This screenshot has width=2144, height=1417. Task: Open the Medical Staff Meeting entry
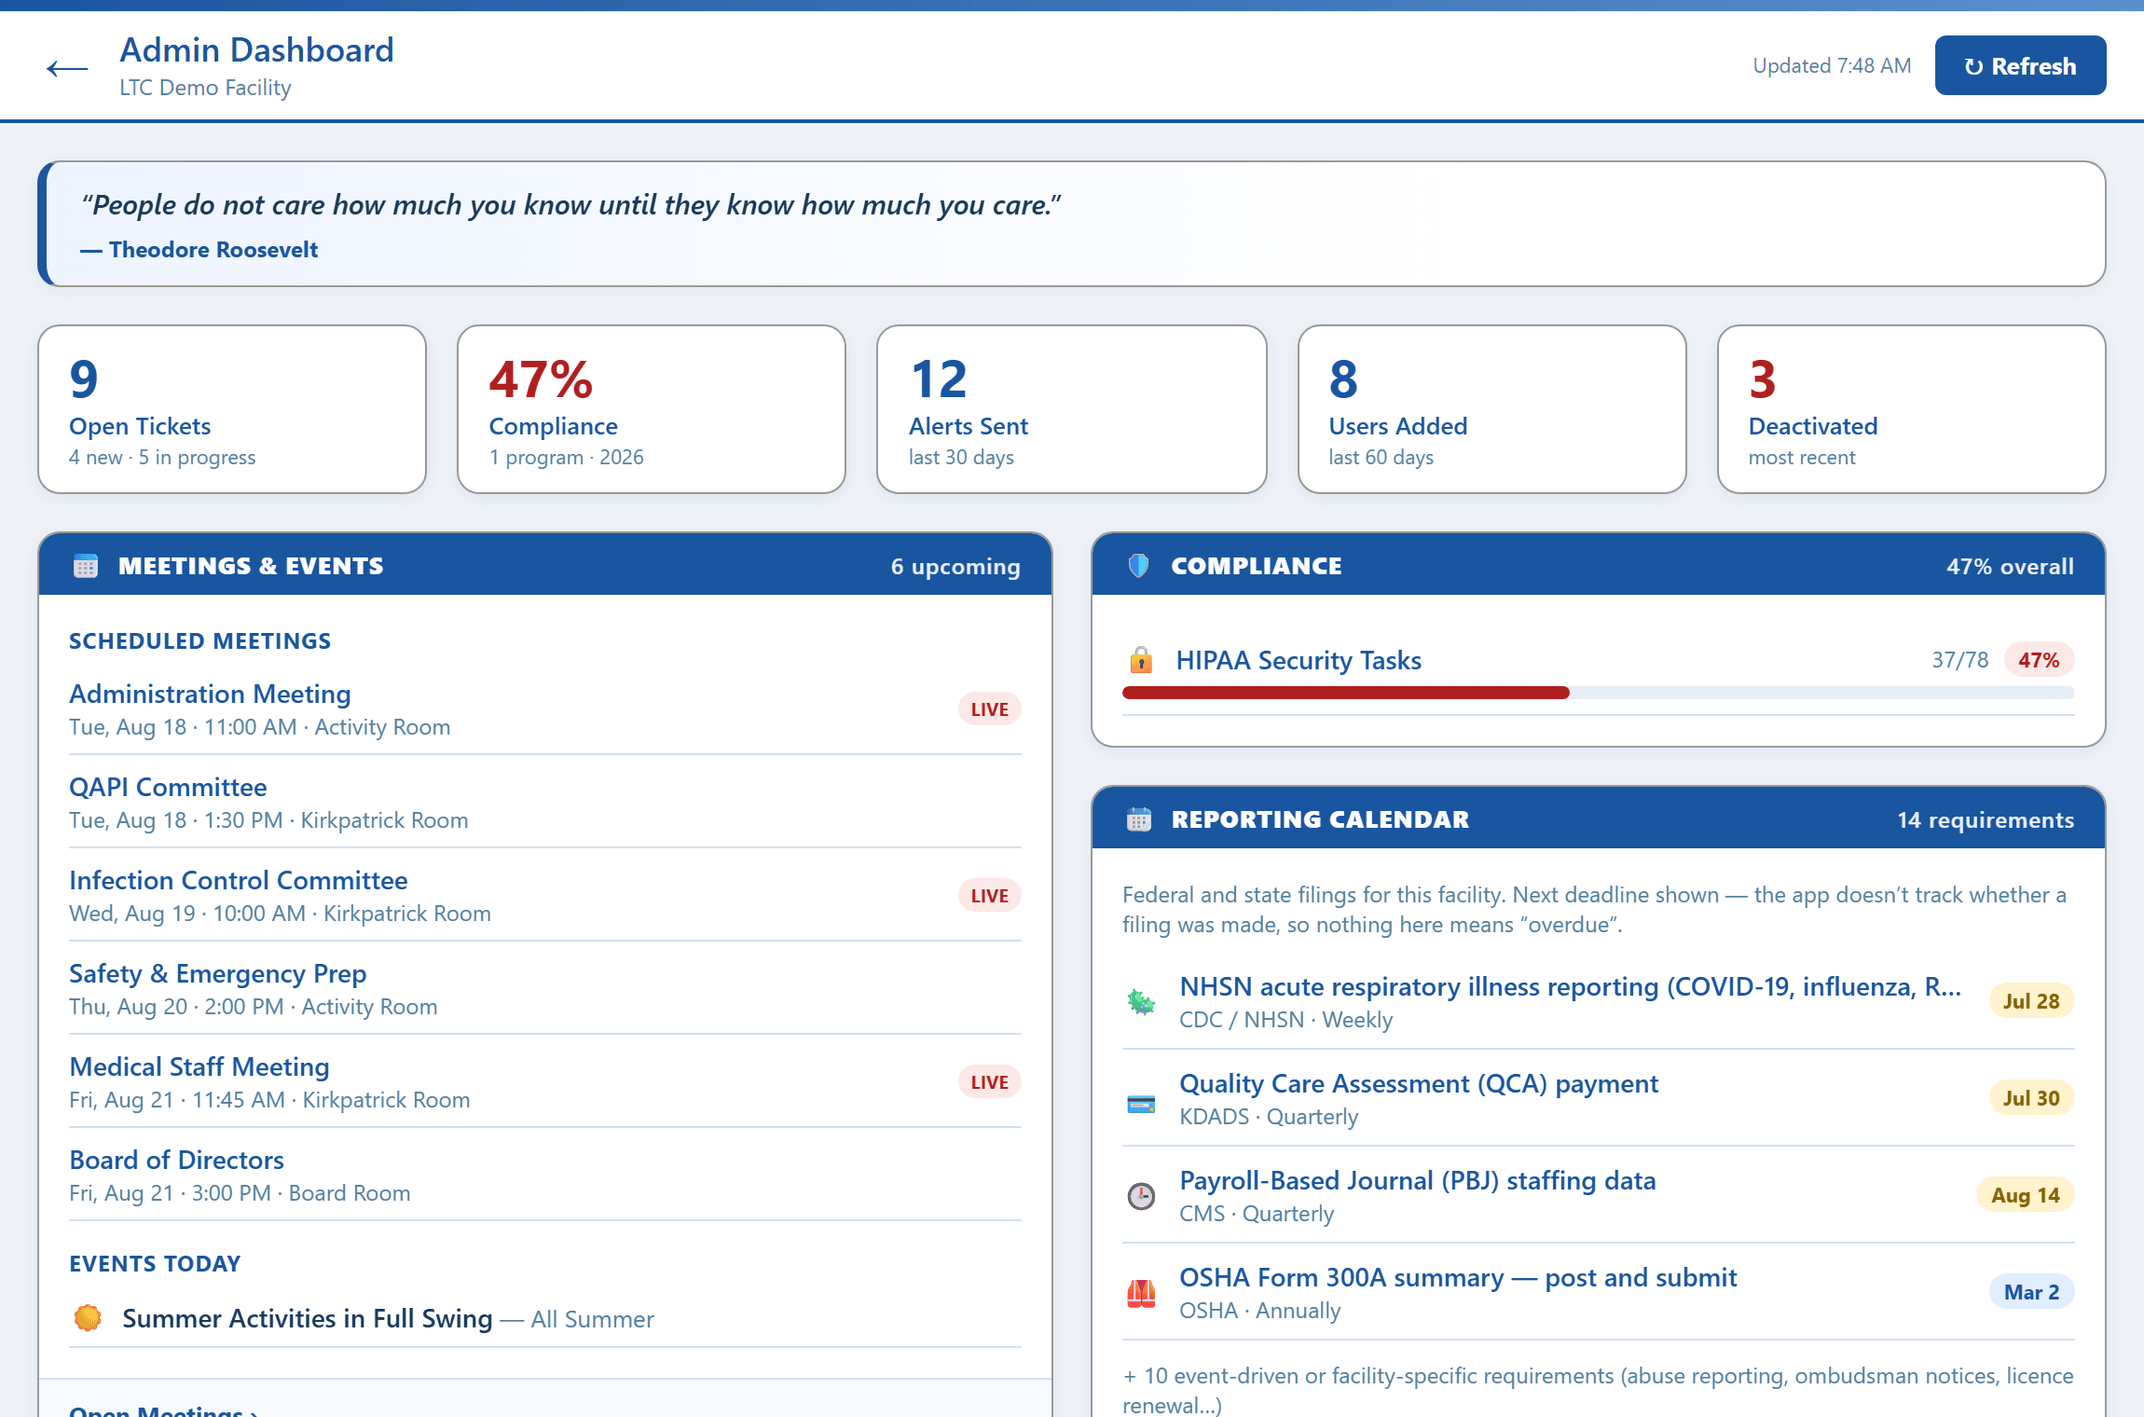(x=545, y=1081)
